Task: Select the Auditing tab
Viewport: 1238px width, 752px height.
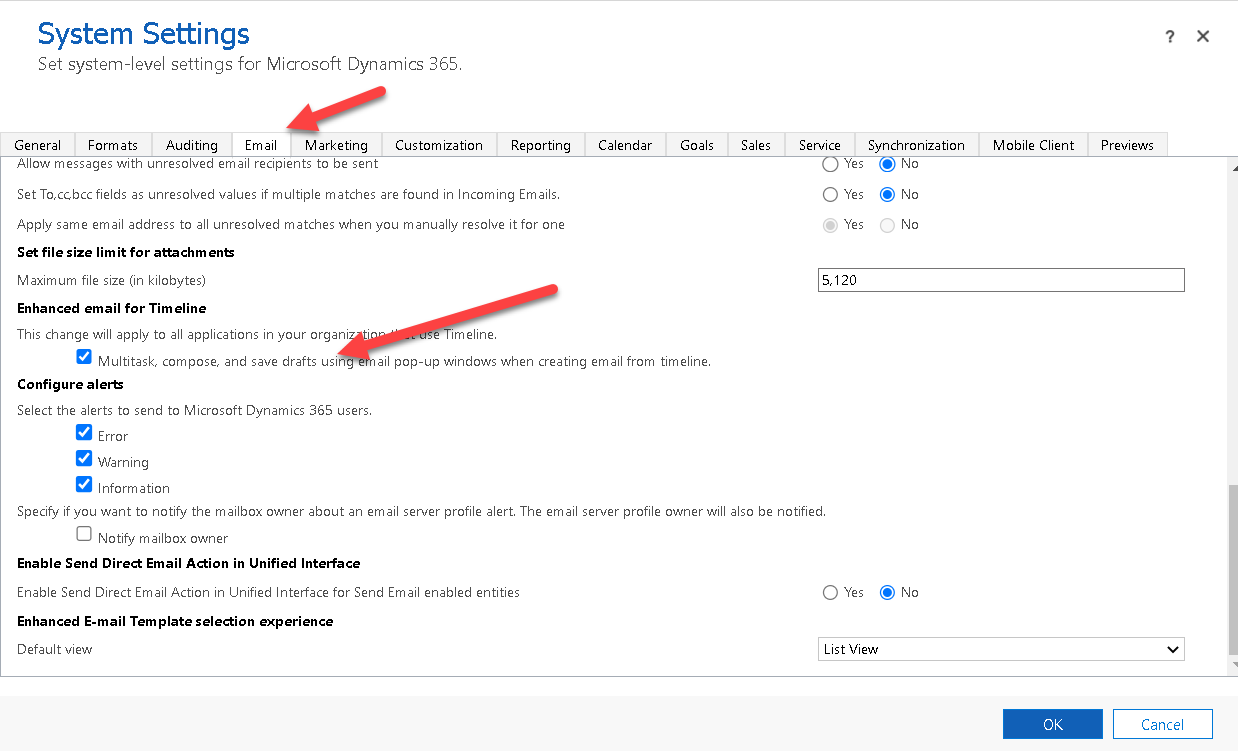Action: click(191, 144)
